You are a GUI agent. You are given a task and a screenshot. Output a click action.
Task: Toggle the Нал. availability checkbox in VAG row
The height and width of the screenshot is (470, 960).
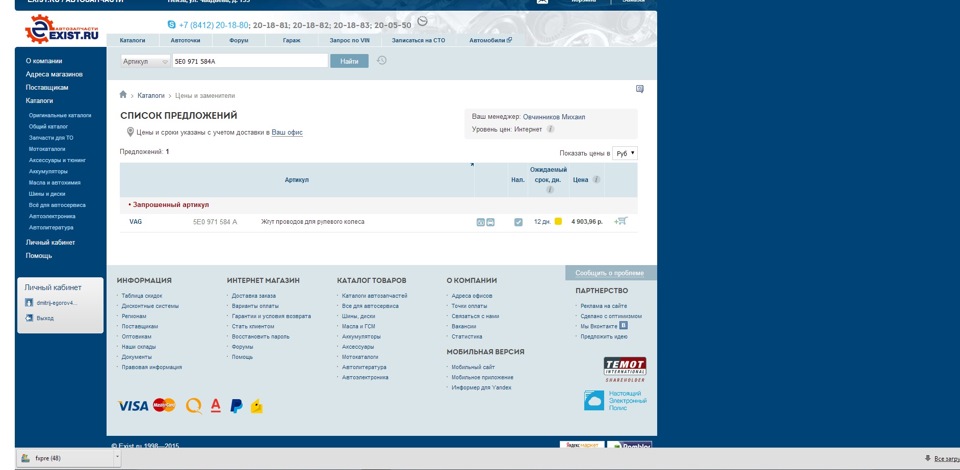point(518,222)
